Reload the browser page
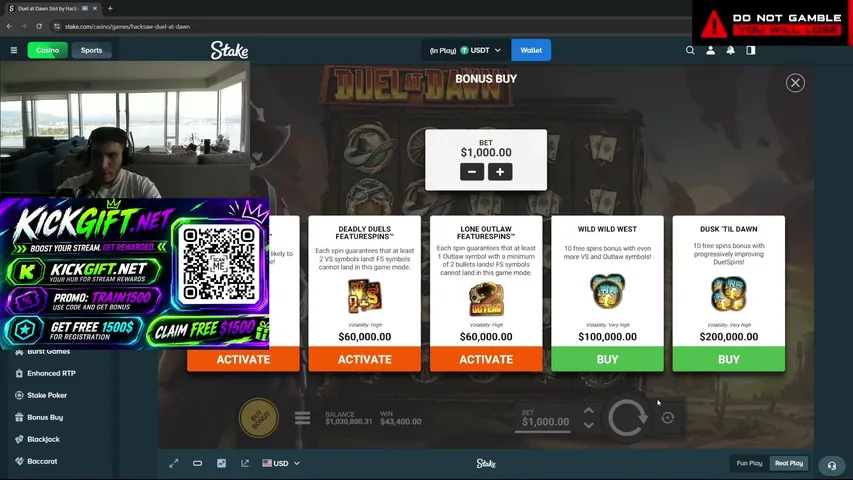853x480 pixels. click(39, 26)
